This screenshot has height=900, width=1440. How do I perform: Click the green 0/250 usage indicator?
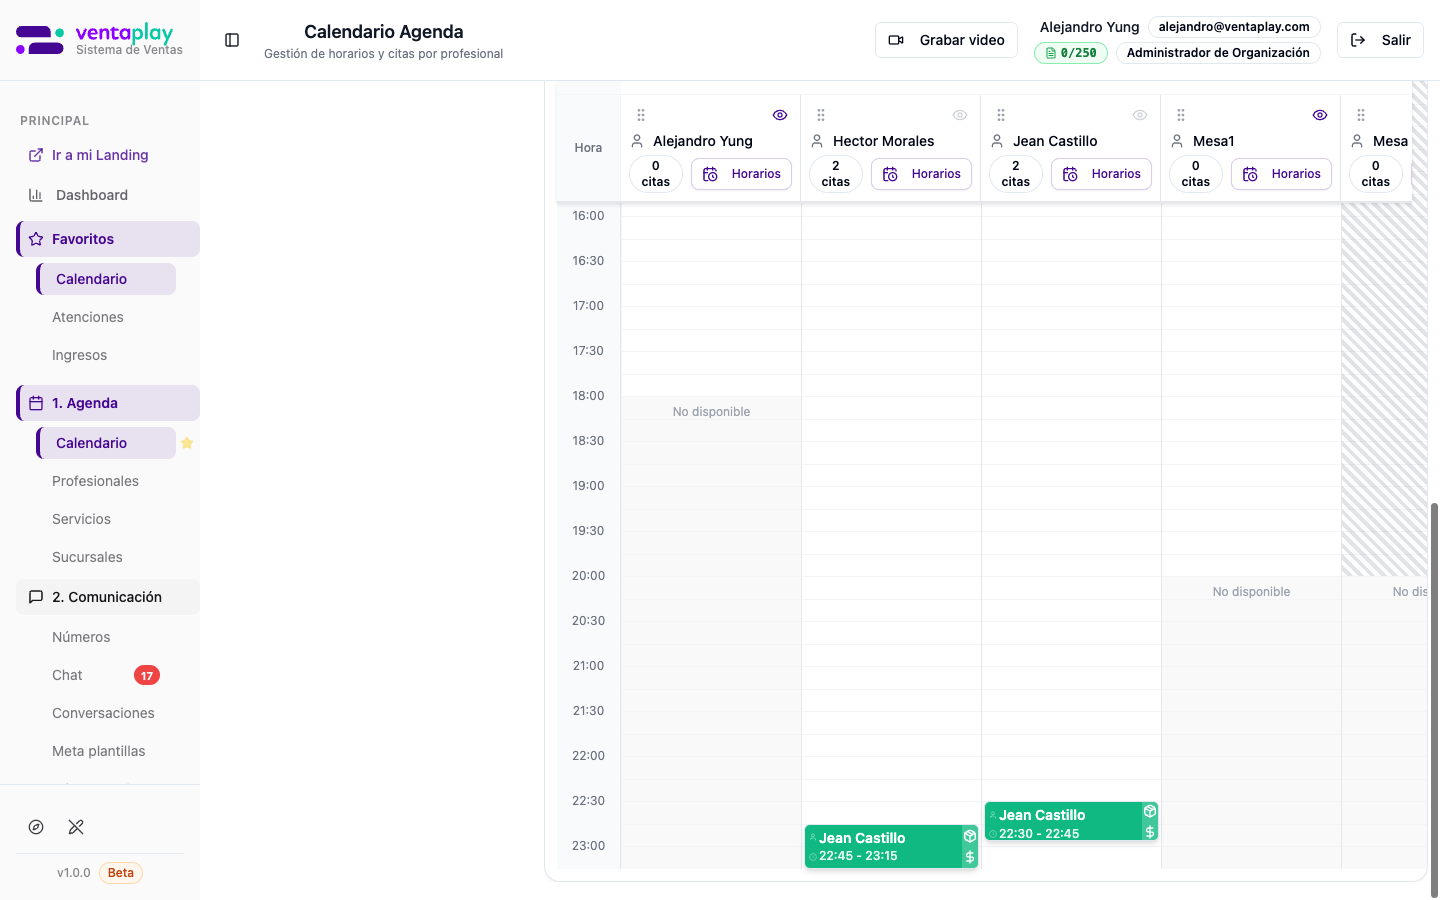[1070, 52]
